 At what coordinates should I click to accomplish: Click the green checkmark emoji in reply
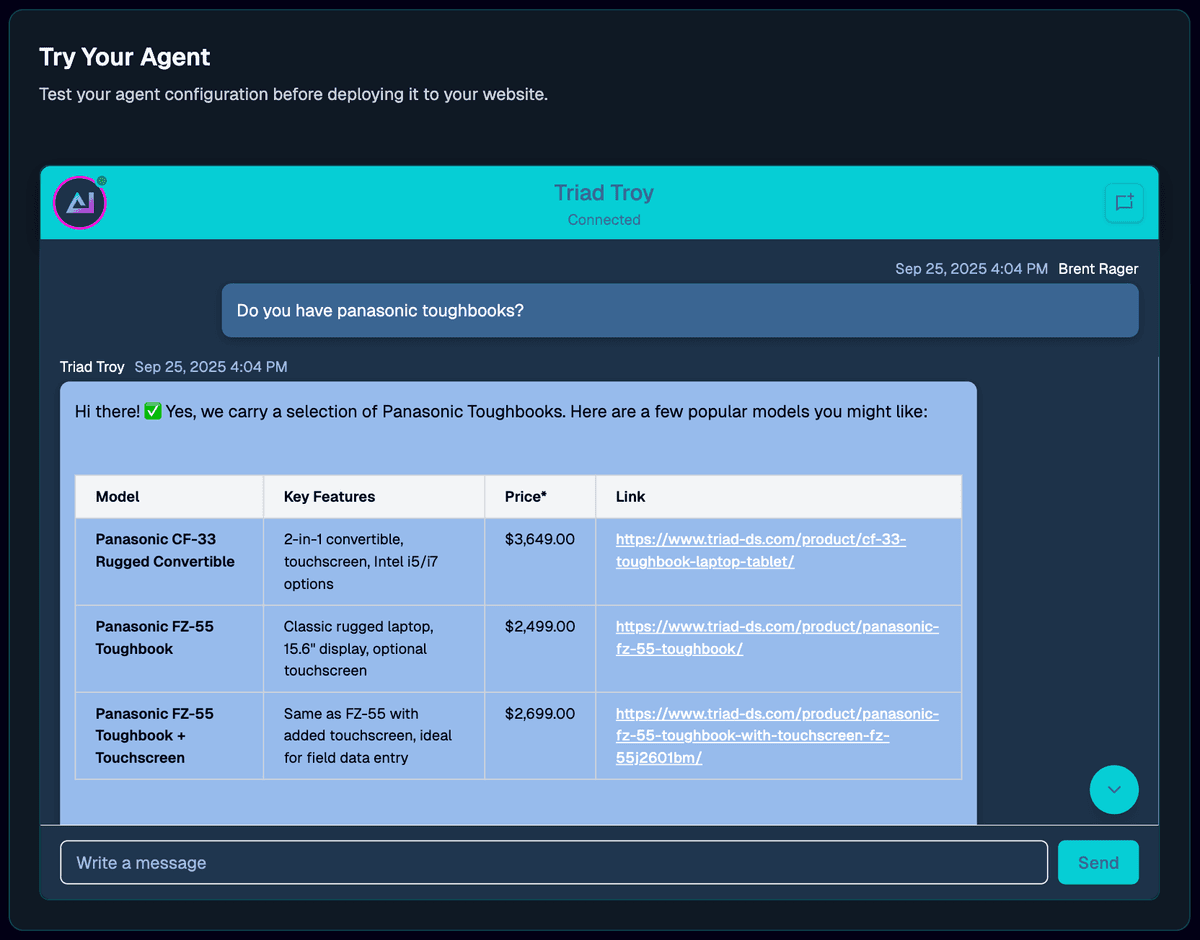click(153, 411)
